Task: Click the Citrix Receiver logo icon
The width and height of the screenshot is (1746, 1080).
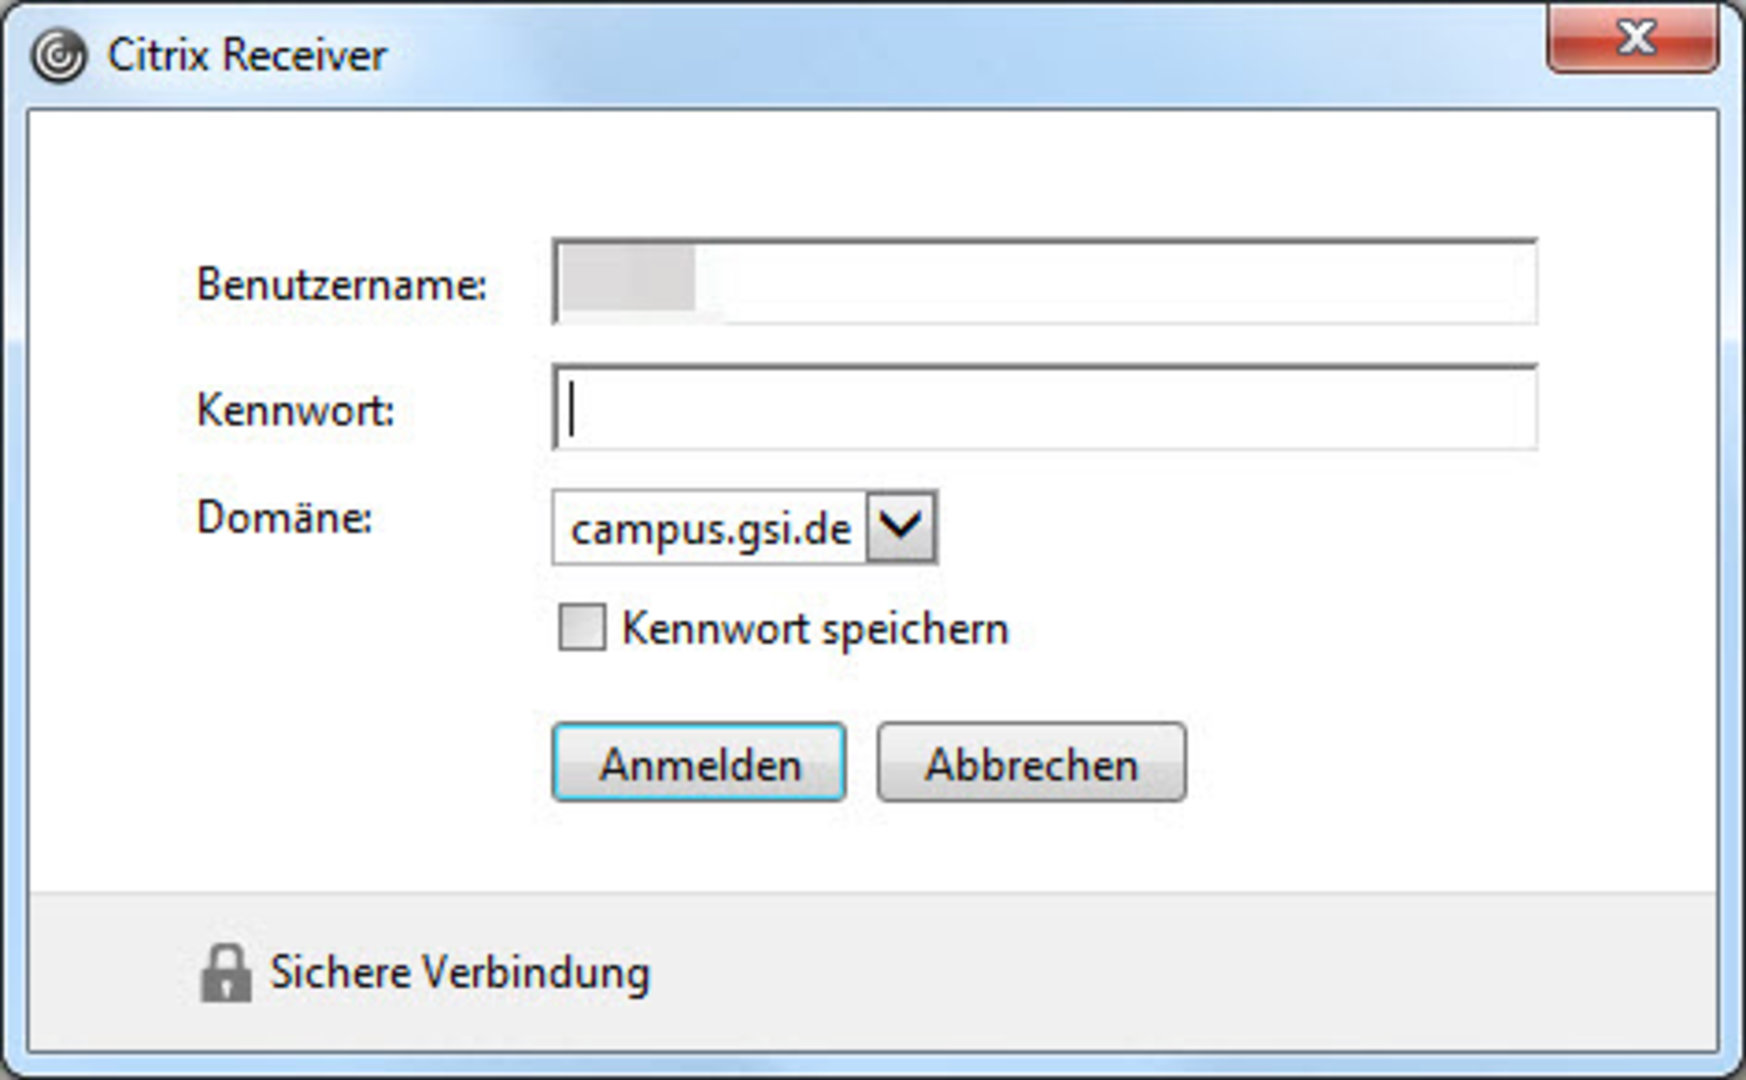Action: [x=58, y=55]
